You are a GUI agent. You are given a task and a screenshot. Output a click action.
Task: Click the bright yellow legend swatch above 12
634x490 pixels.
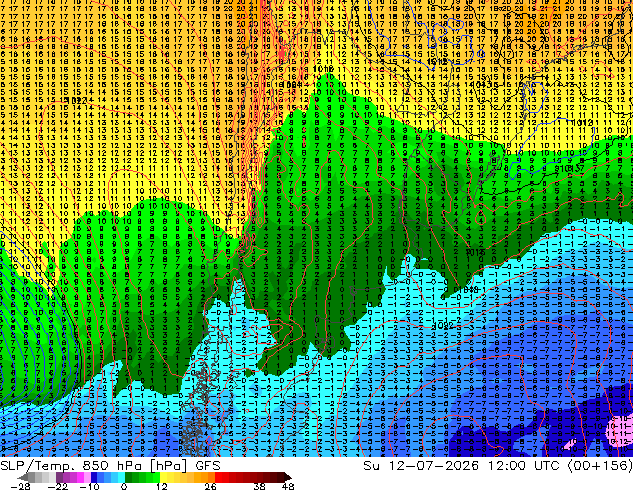pyautogui.click(x=163, y=477)
